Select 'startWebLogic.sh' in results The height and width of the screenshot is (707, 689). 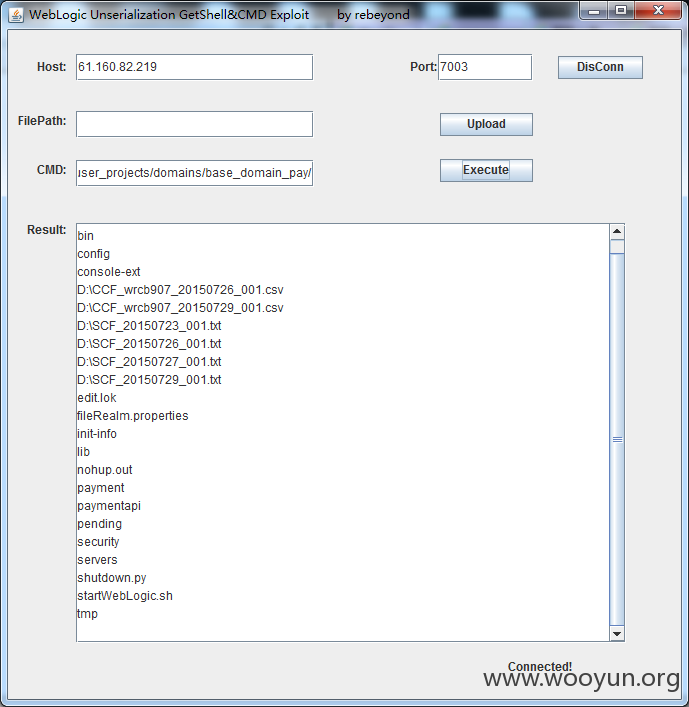tap(125, 596)
